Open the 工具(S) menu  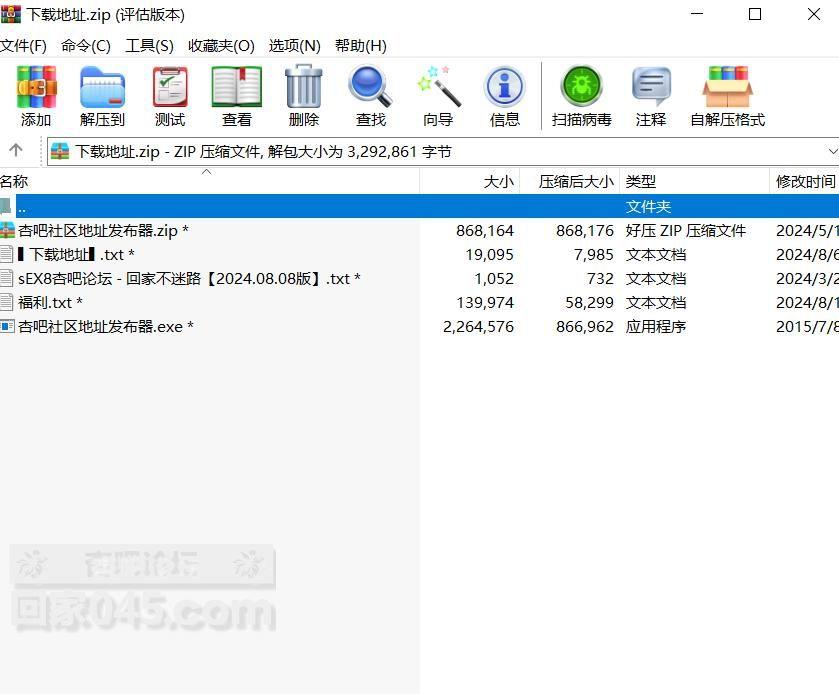pos(149,46)
